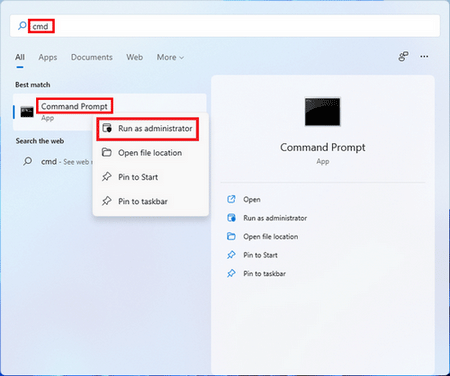Screen dimensions: 450x376
Task: Choose Pin to taskbar in context menu
Action: click(x=151, y=201)
